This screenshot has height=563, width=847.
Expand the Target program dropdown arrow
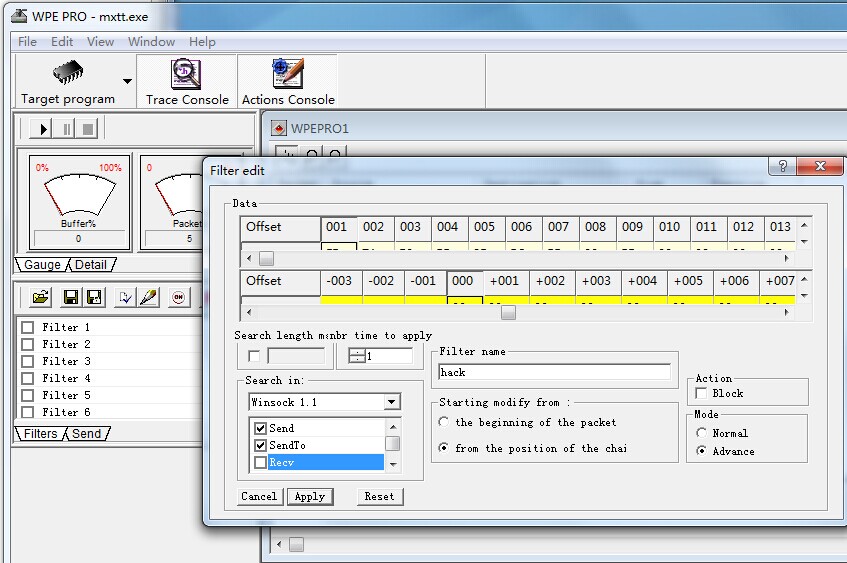pos(127,82)
